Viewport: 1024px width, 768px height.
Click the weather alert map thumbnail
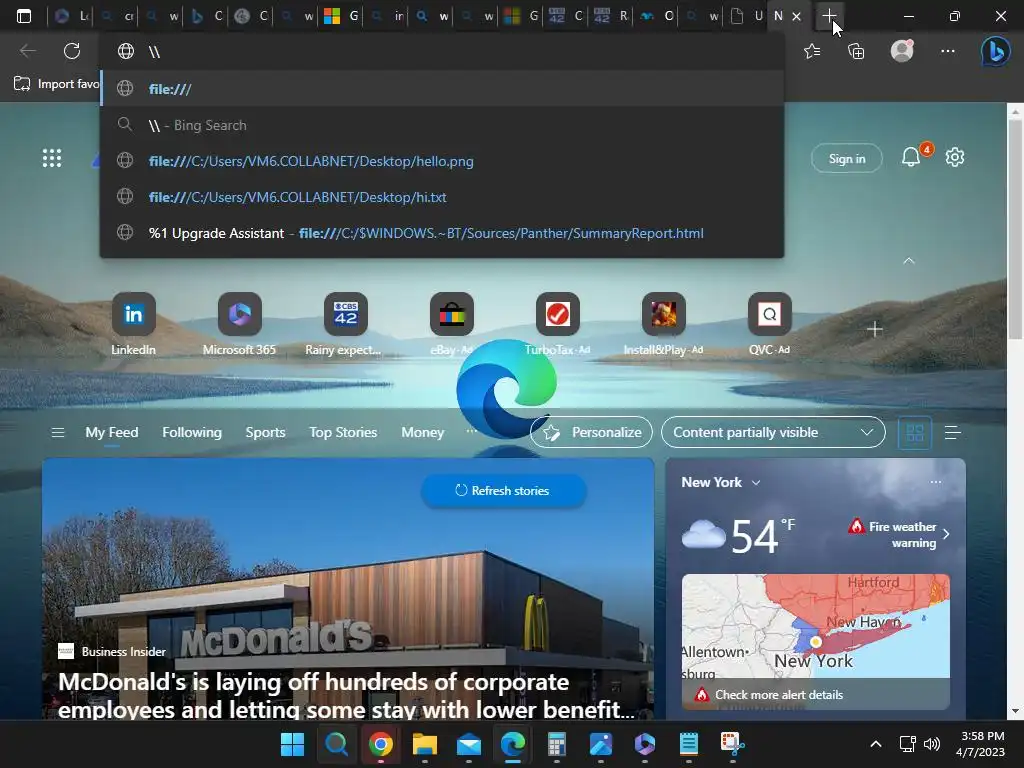(x=816, y=627)
